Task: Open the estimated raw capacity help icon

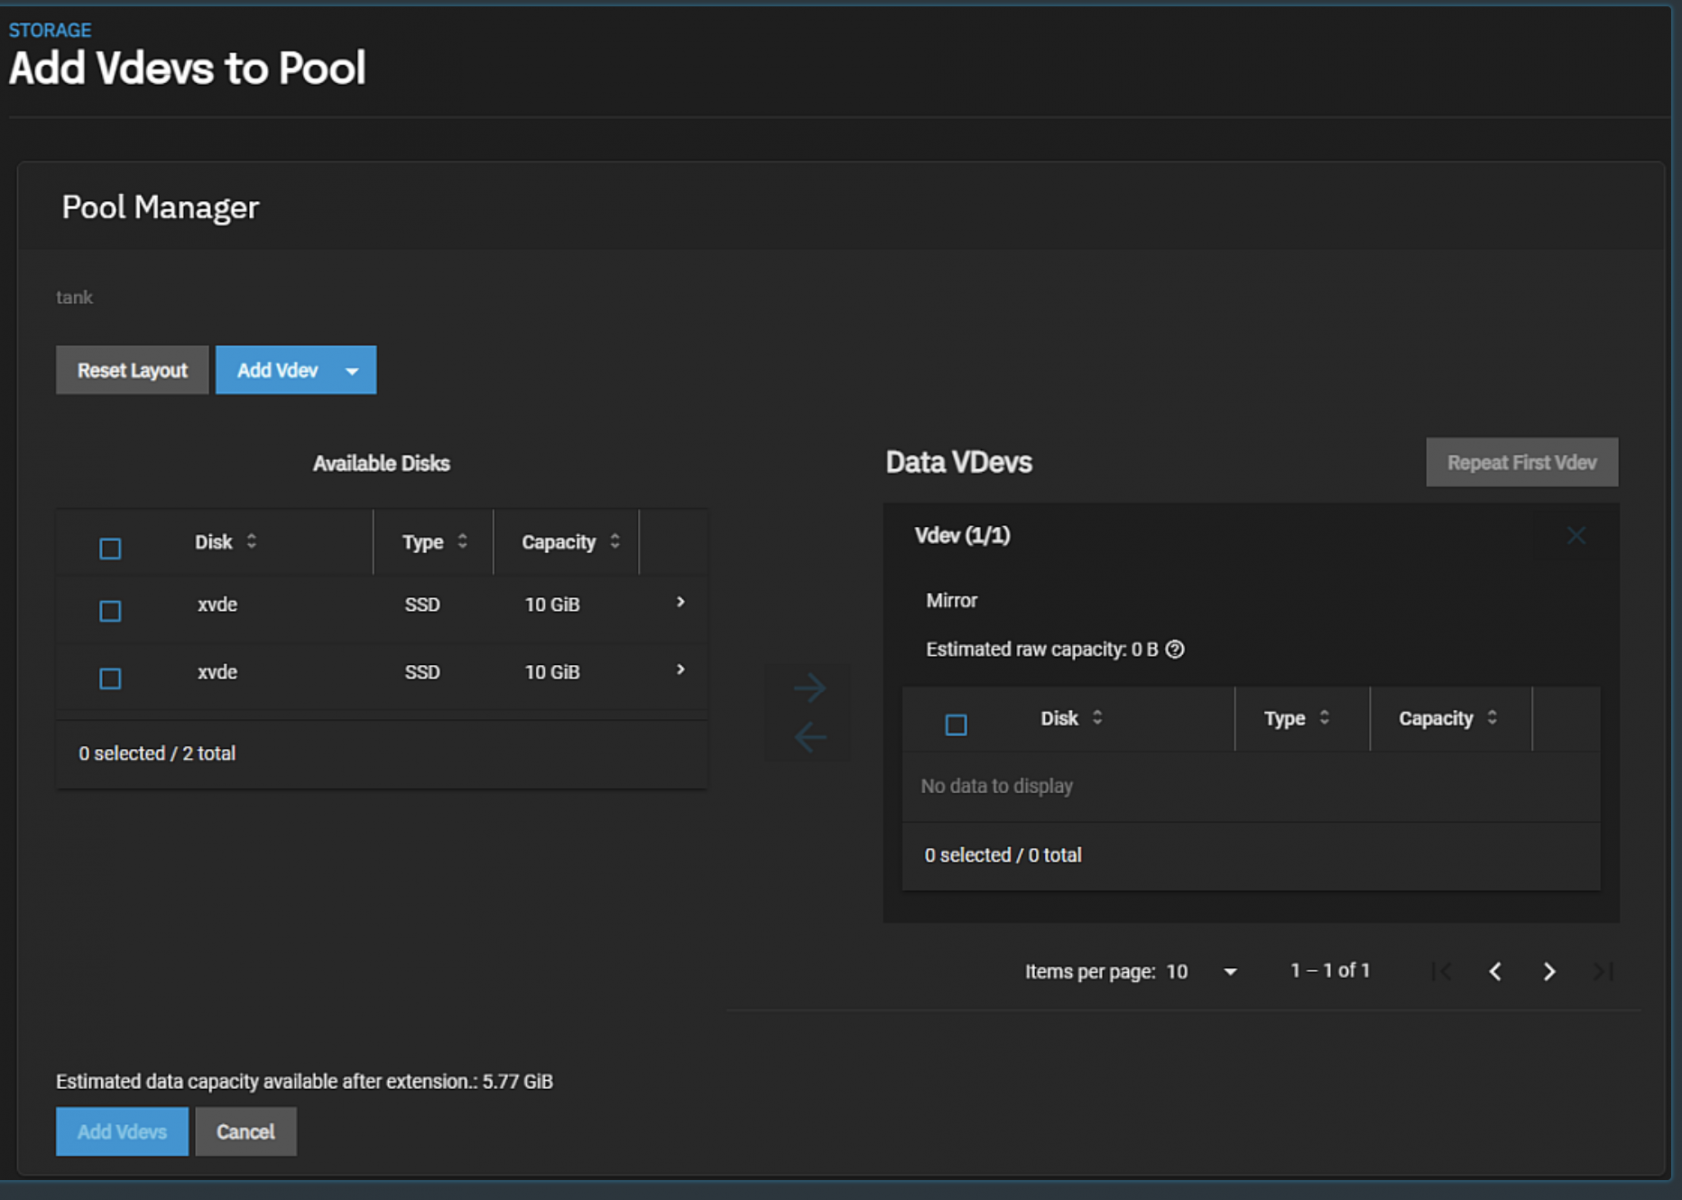Action: pyautogui.click(x=1175, y=649)
